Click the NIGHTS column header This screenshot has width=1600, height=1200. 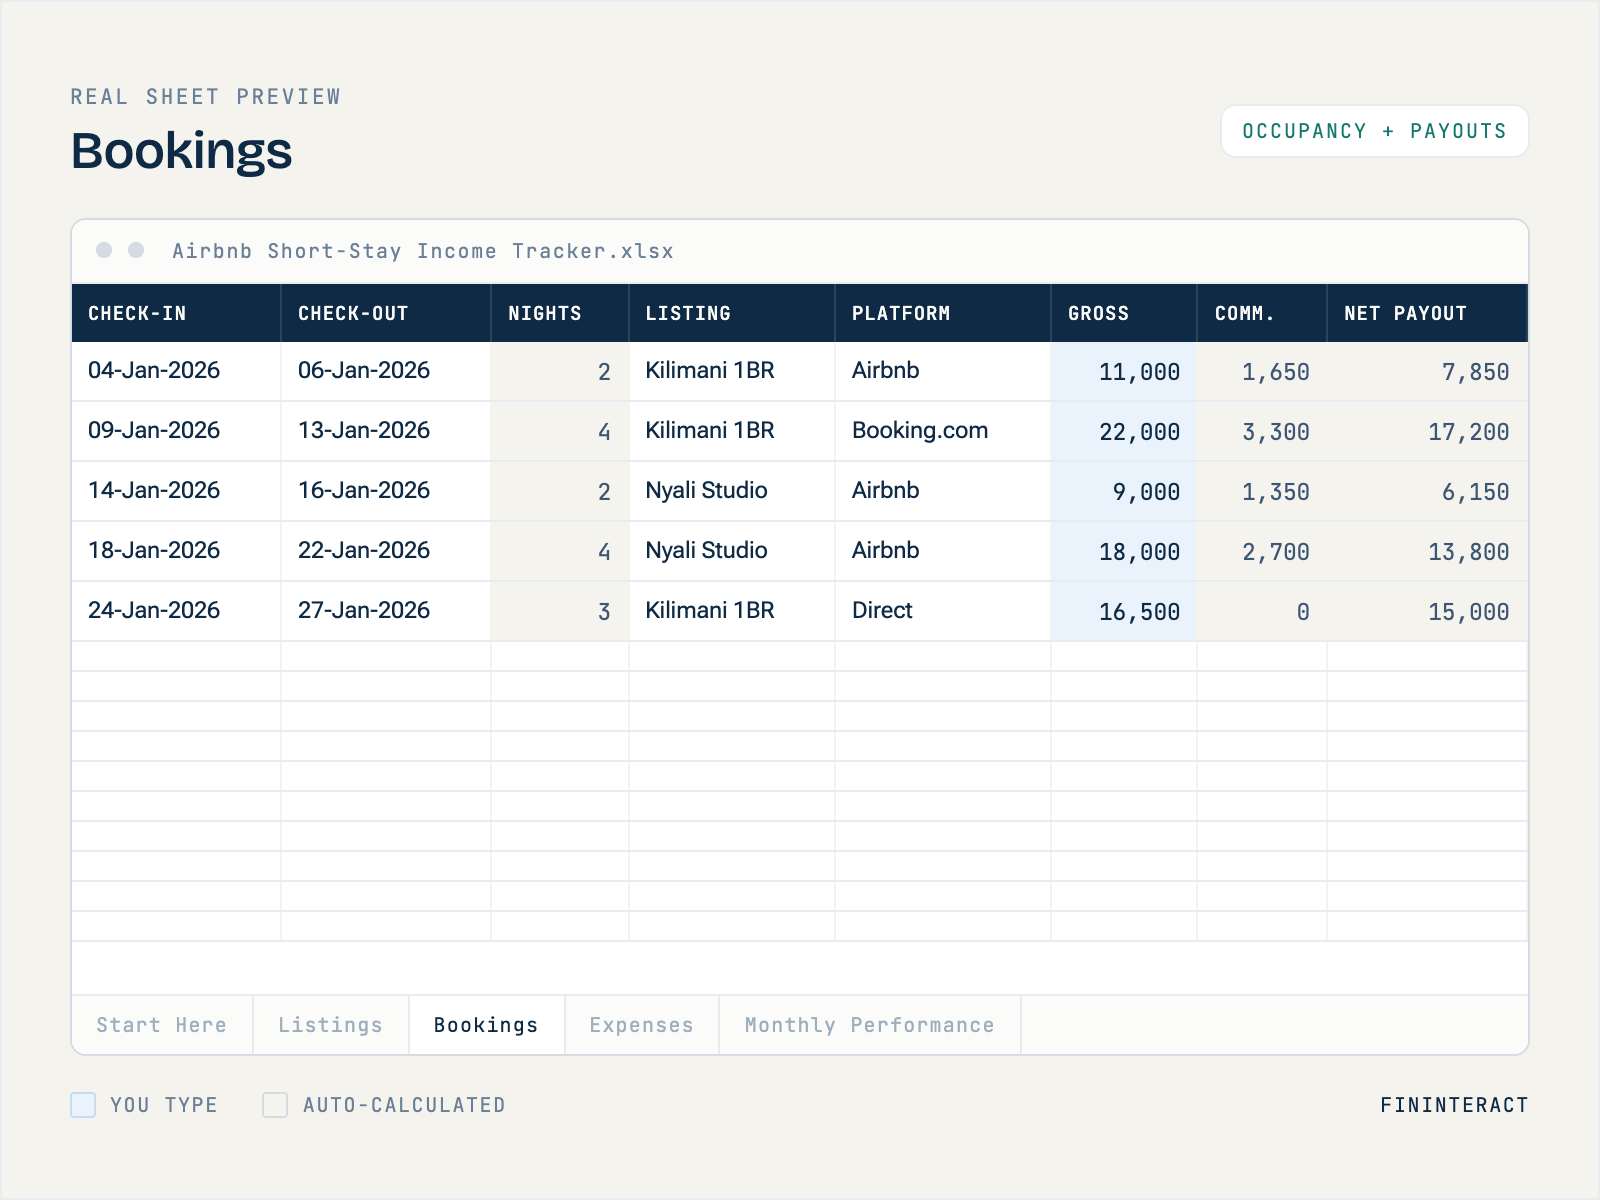pyautogui.click(x=560, y=313)
